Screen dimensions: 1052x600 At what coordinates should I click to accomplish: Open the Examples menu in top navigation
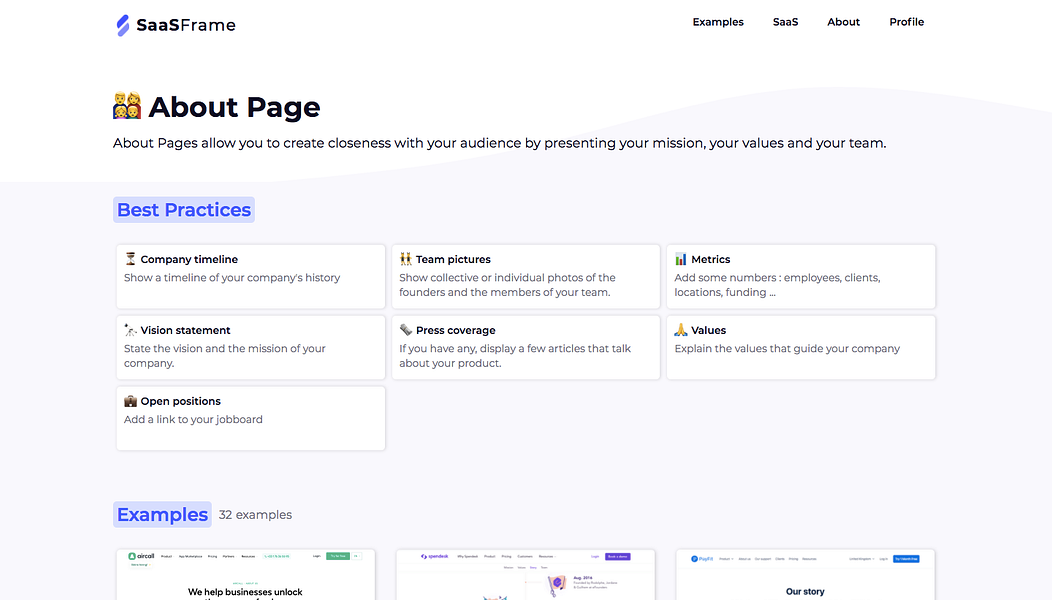click(x=718, y=22)
